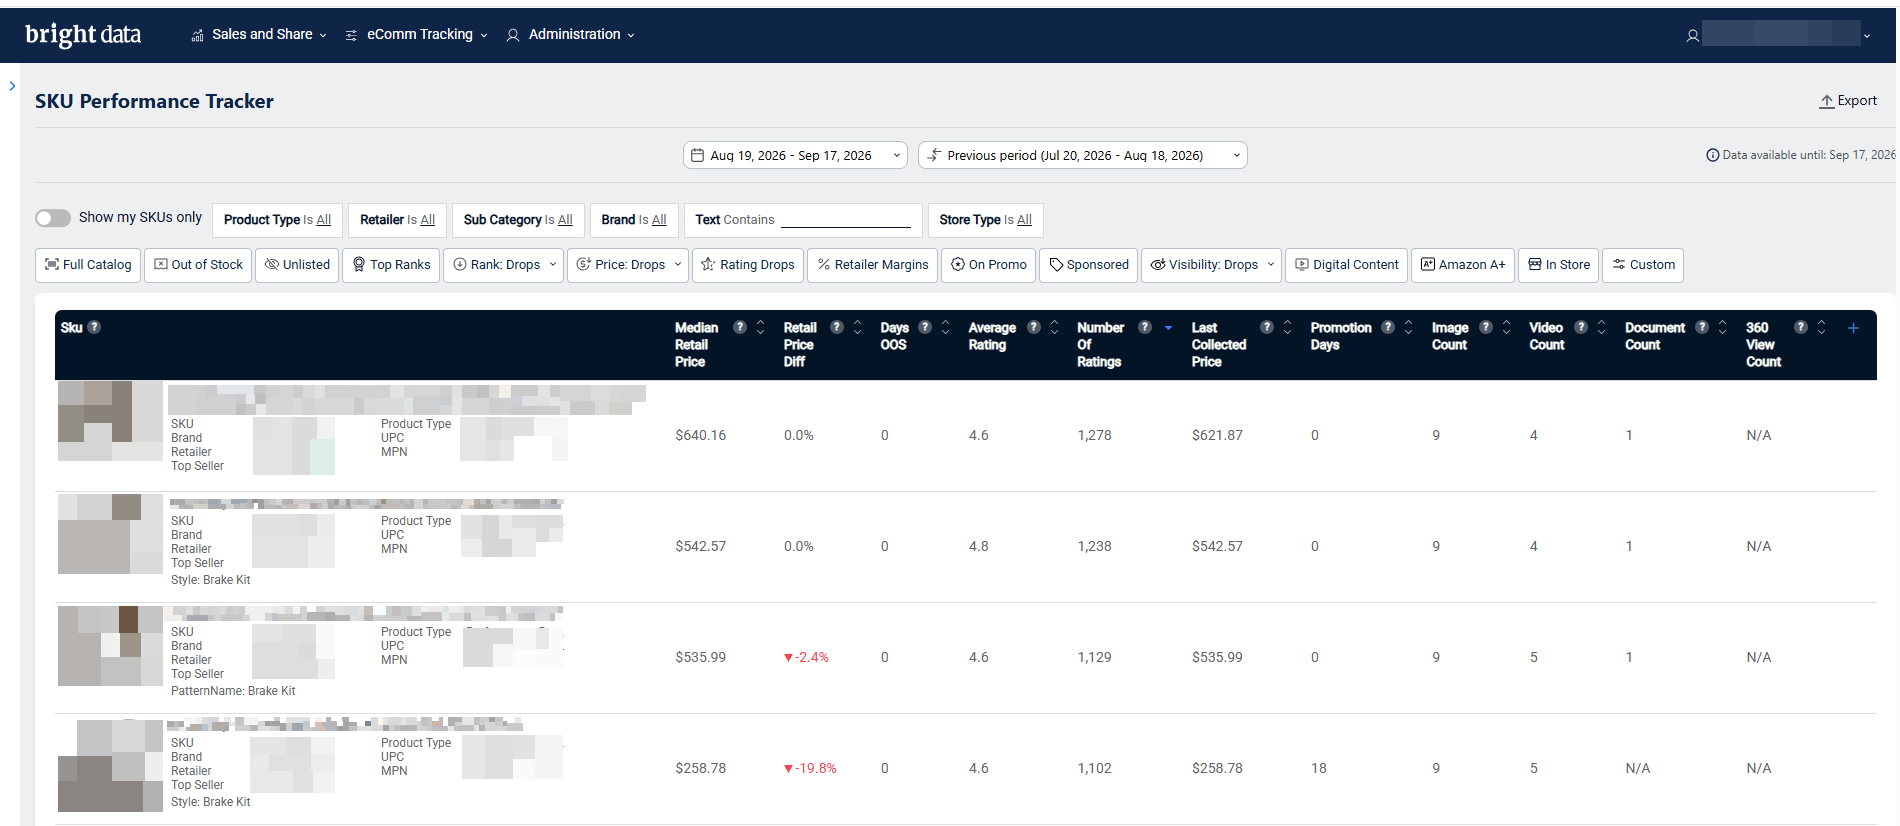Select the Custom view
Image resolution: width=1900 pixels, height=826 pixels.
coord(1643,265)
